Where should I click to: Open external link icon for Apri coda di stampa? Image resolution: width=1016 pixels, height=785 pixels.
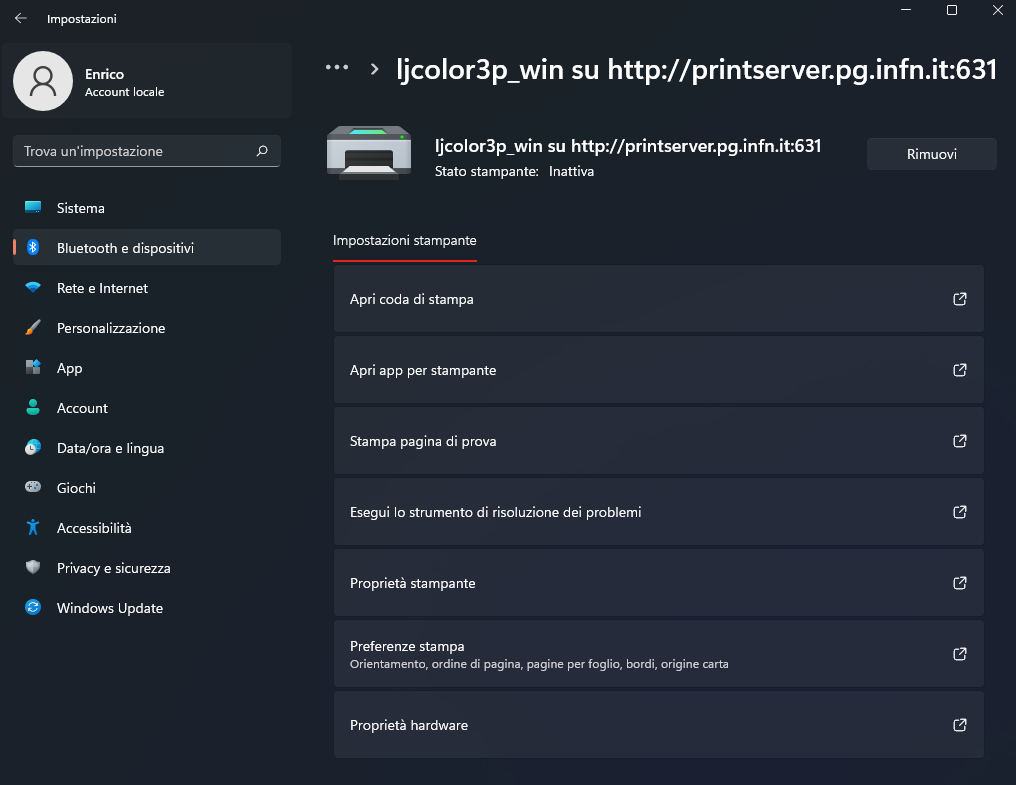click(960, 299)
